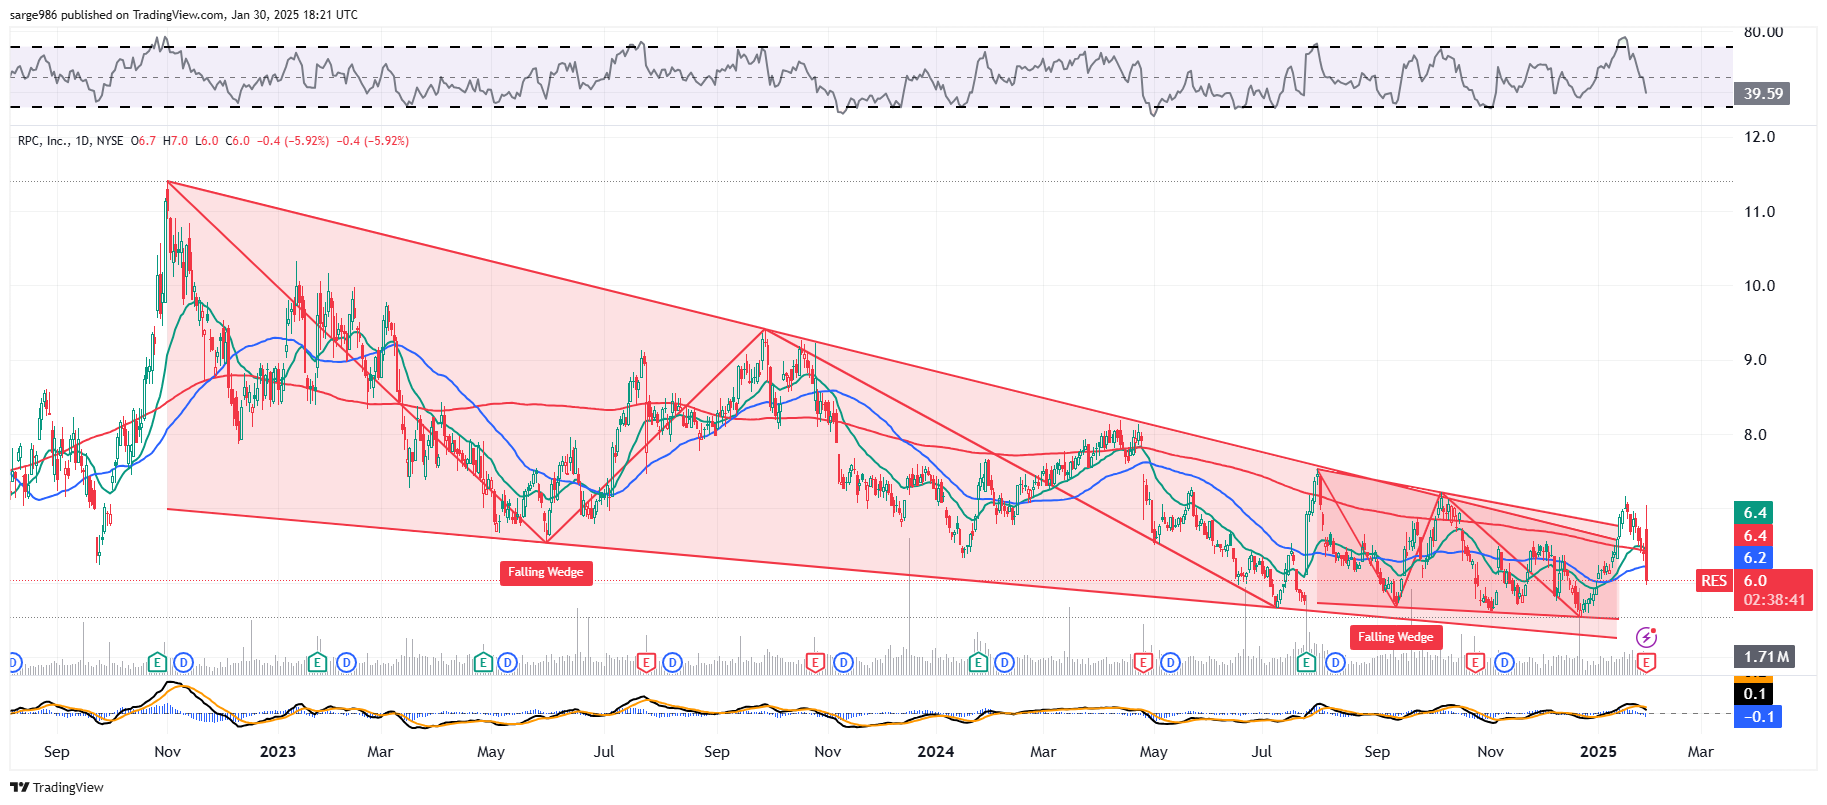1827x805 pixels.
Task: Click the sarge986 published on TradingView.com text
Action: click(183, 15)
